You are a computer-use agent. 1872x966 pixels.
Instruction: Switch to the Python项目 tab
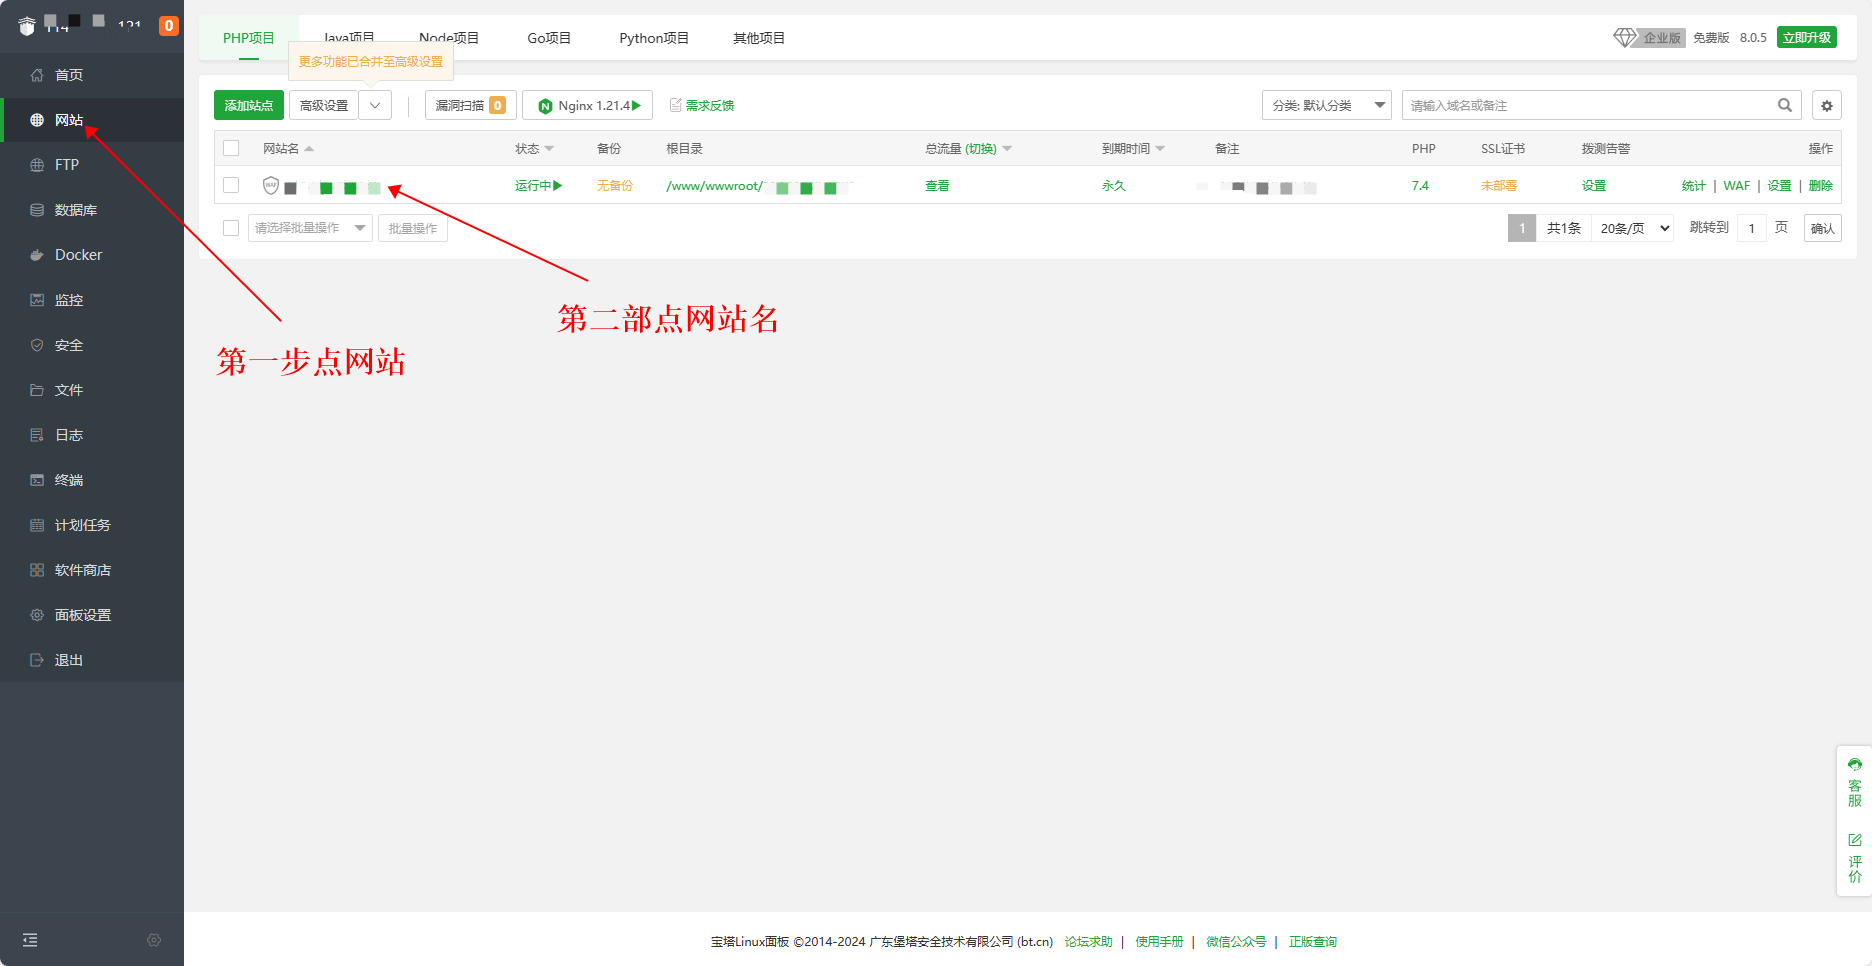[x=654, y=38]
